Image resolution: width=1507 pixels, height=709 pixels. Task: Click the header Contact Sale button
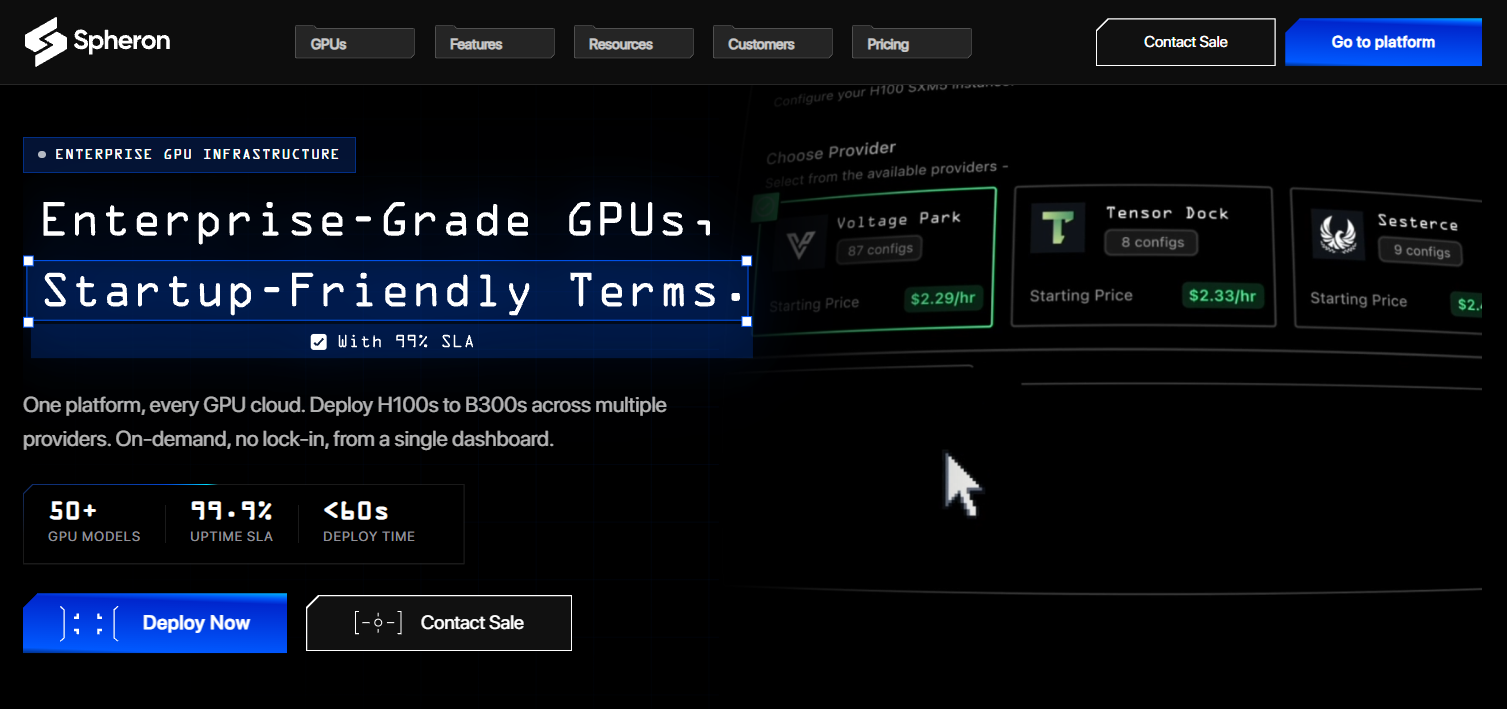tap(1185, 42)
